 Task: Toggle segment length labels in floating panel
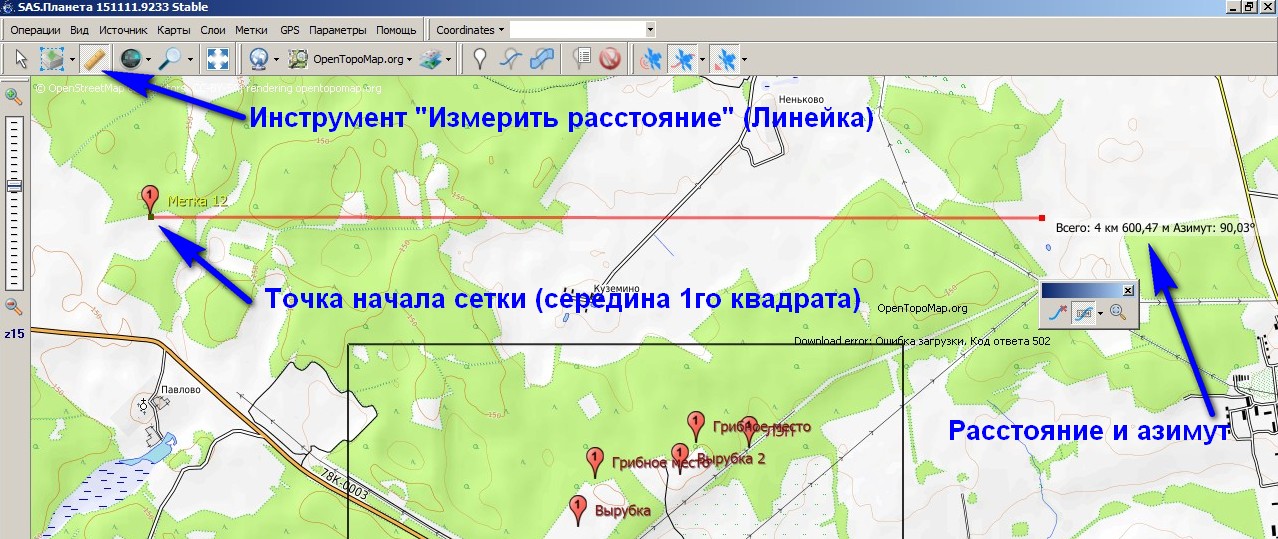pos(1084,312)
